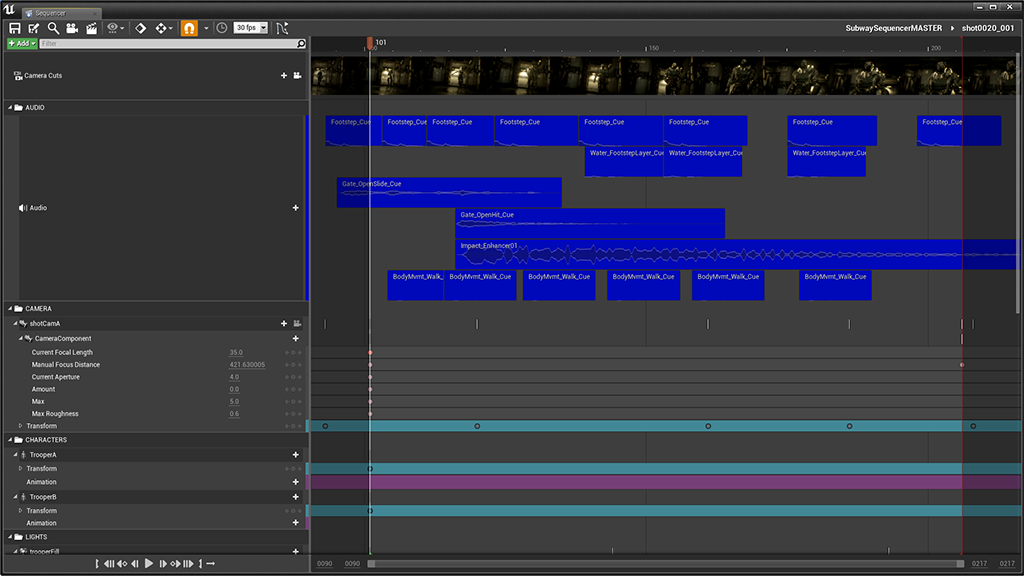Click the Create Camera icon

pyautogui.click(x=72, y=28)
